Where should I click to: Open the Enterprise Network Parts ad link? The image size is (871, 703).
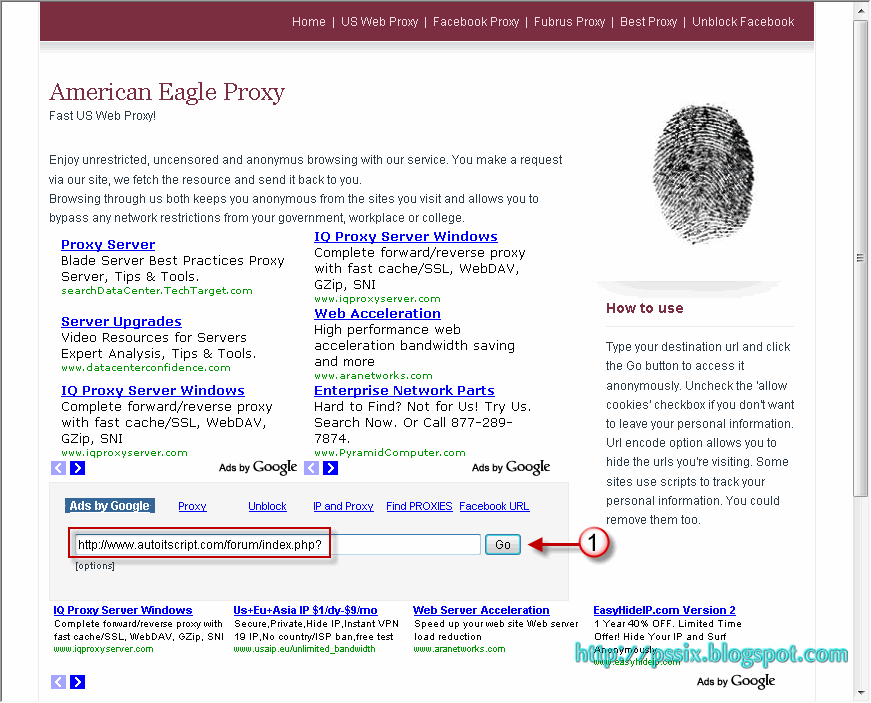[404, 390]
